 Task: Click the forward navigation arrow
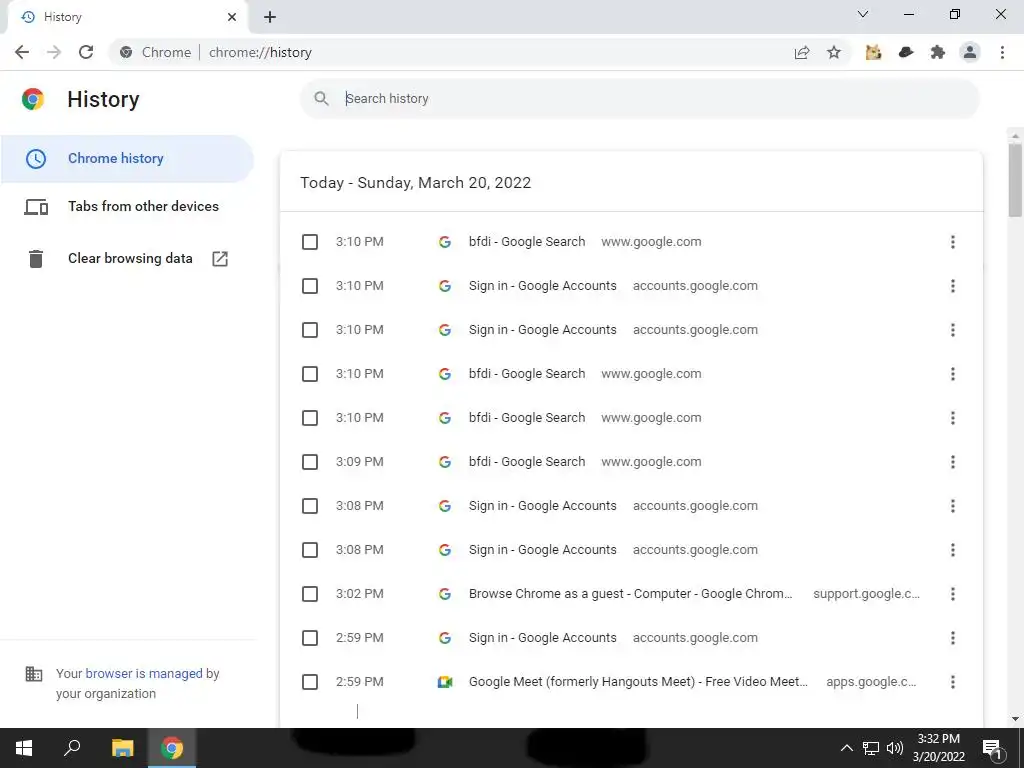pos(54,52)
